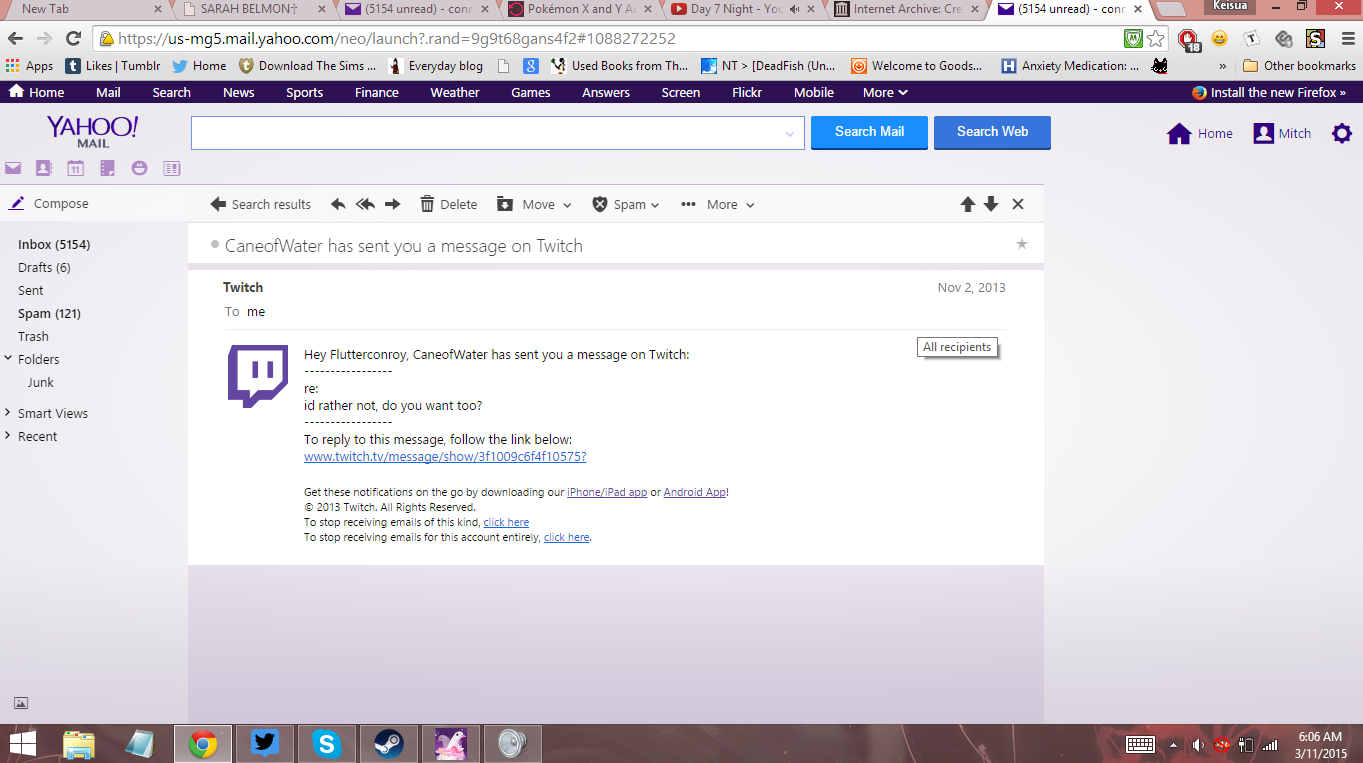
Task: Star the CaneofWater message
Action: [1022, 244]
